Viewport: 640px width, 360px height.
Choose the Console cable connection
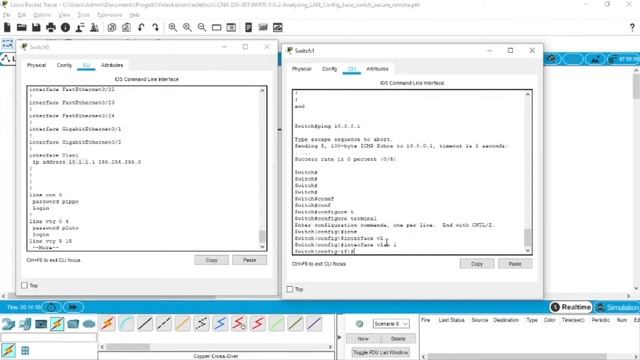[x=127, y=324]
